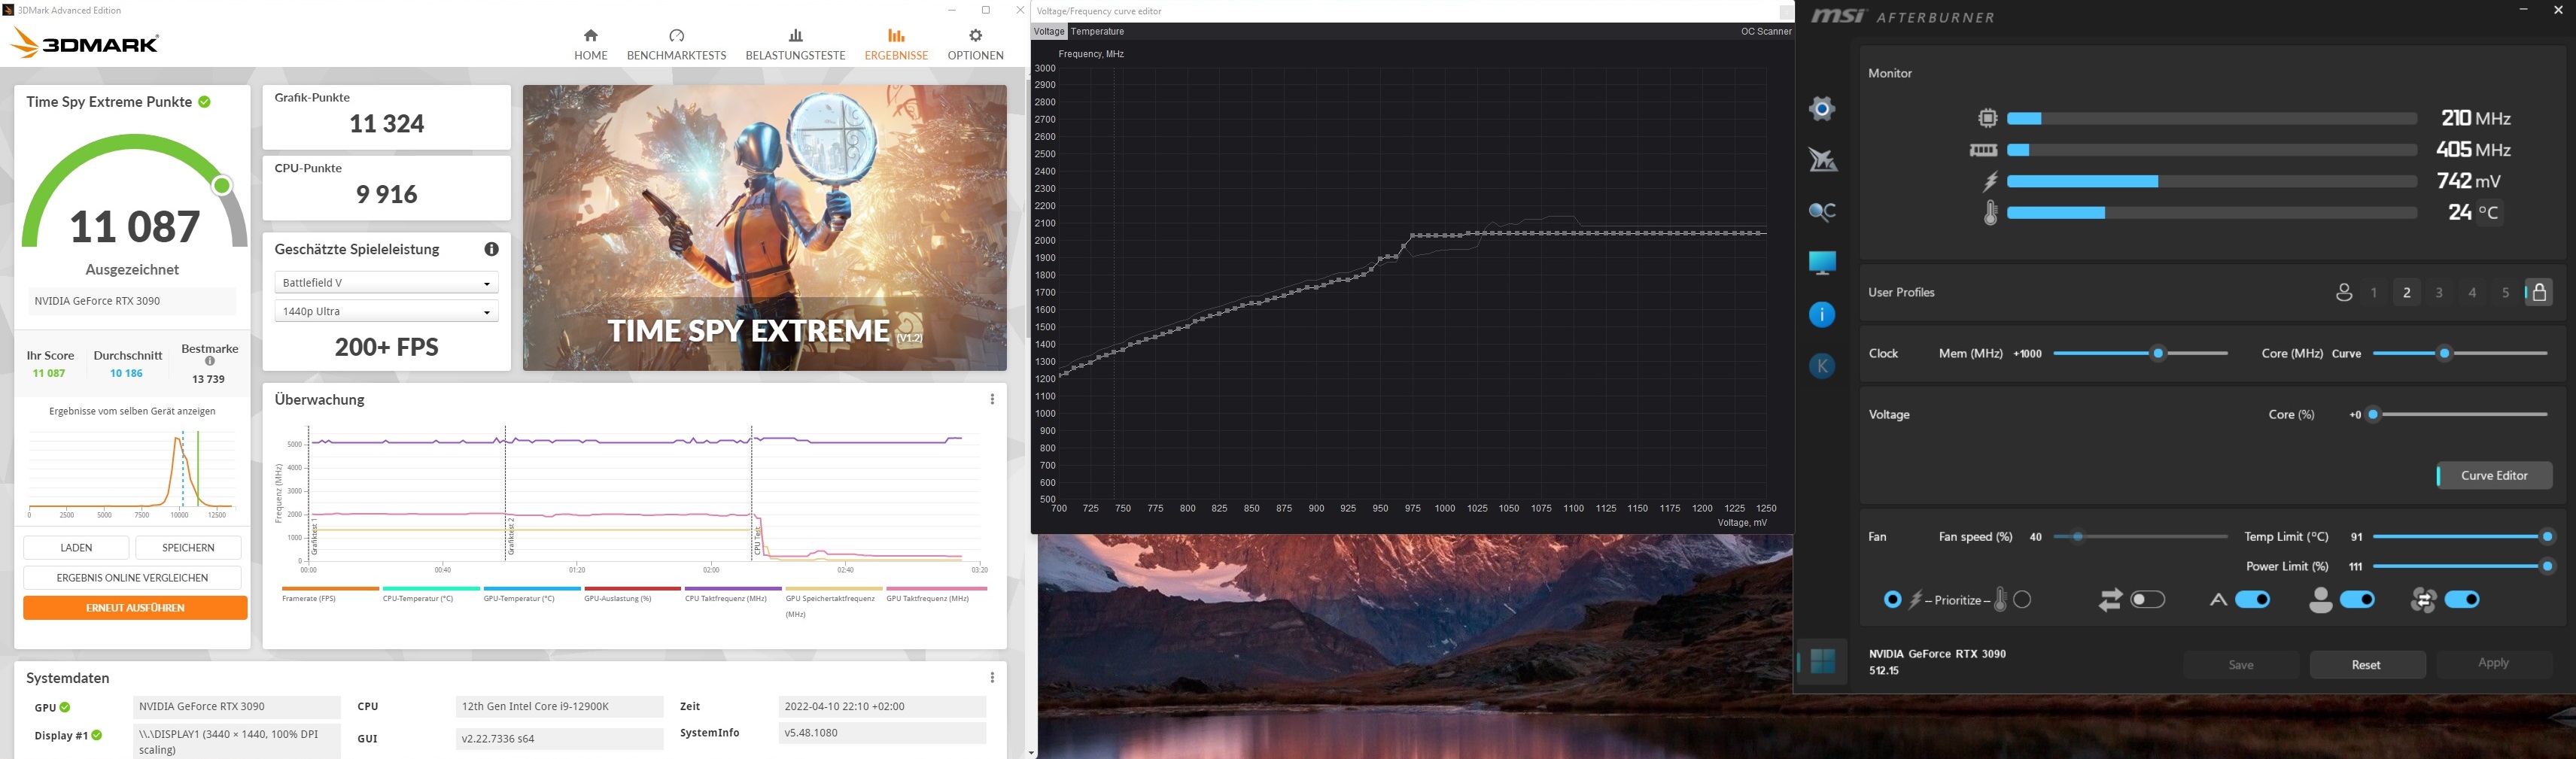Launch the OC Scanner magnifier icon in Afterburner sidebar

1822,211
